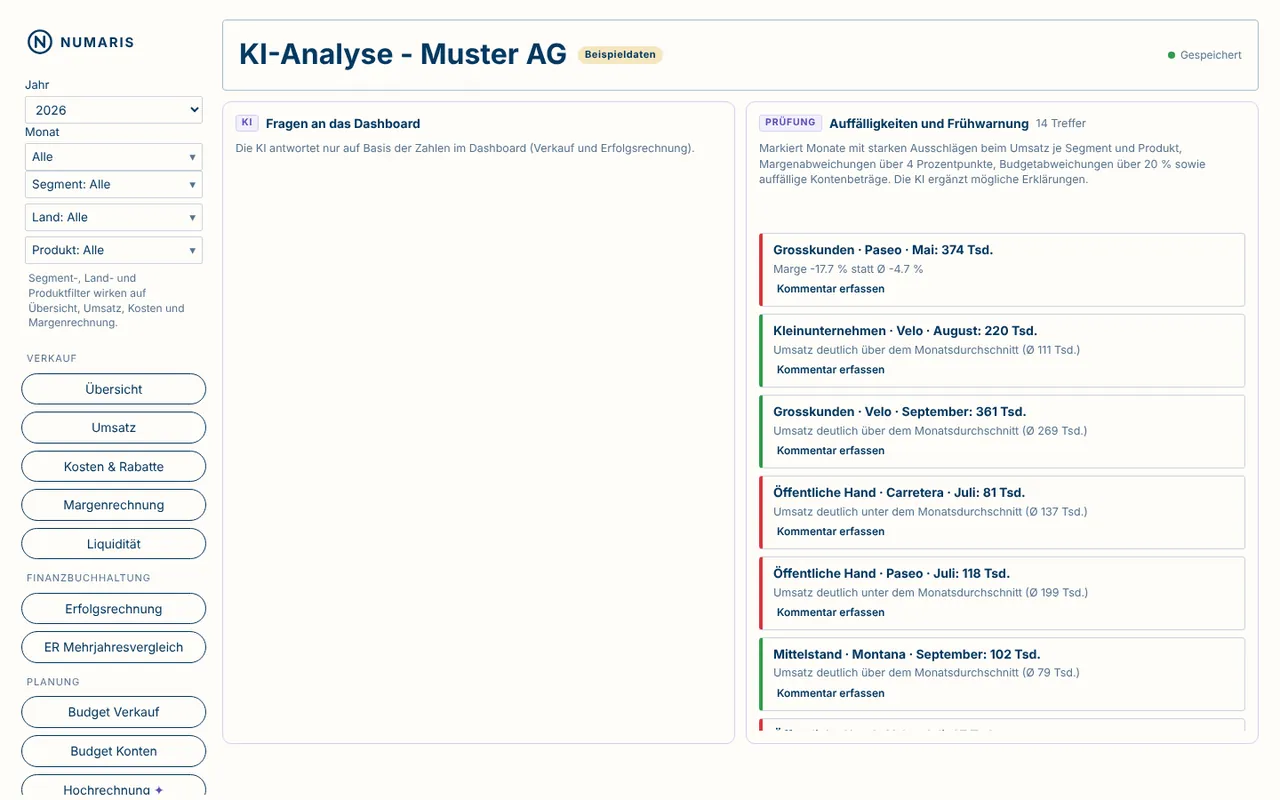The width and height of the screenshot is (1280, 800).
Task: Click the KI badge beside Fragen an das Dashboard
Action: 247,123
